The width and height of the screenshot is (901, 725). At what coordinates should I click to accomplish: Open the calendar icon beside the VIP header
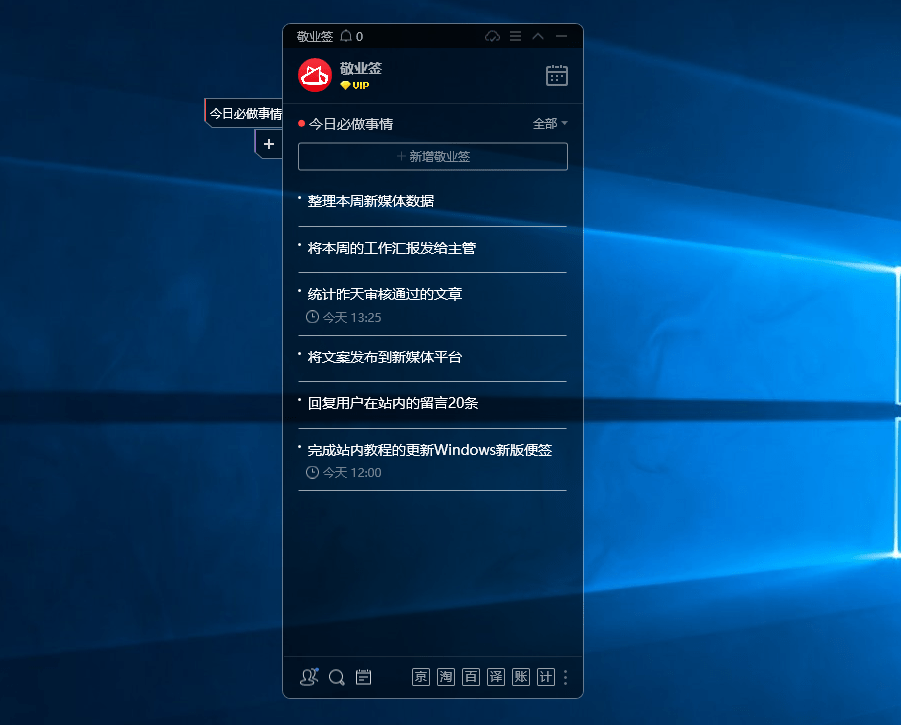(556, 75)
